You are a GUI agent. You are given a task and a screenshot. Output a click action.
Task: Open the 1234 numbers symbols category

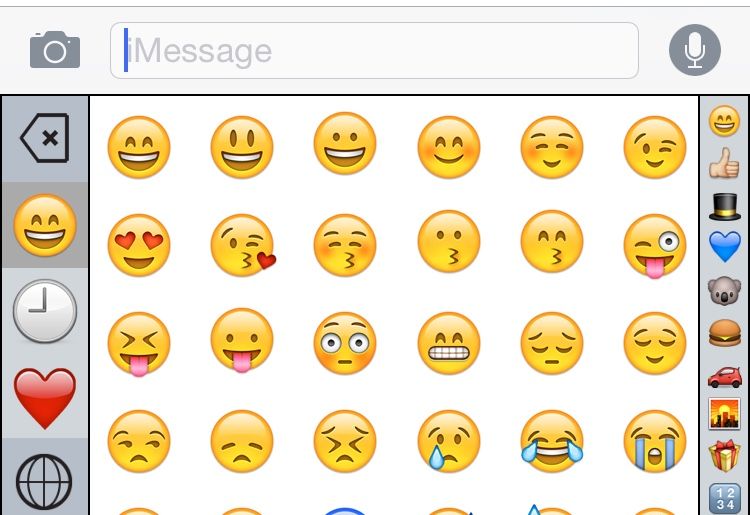click(x=724, y=498)
